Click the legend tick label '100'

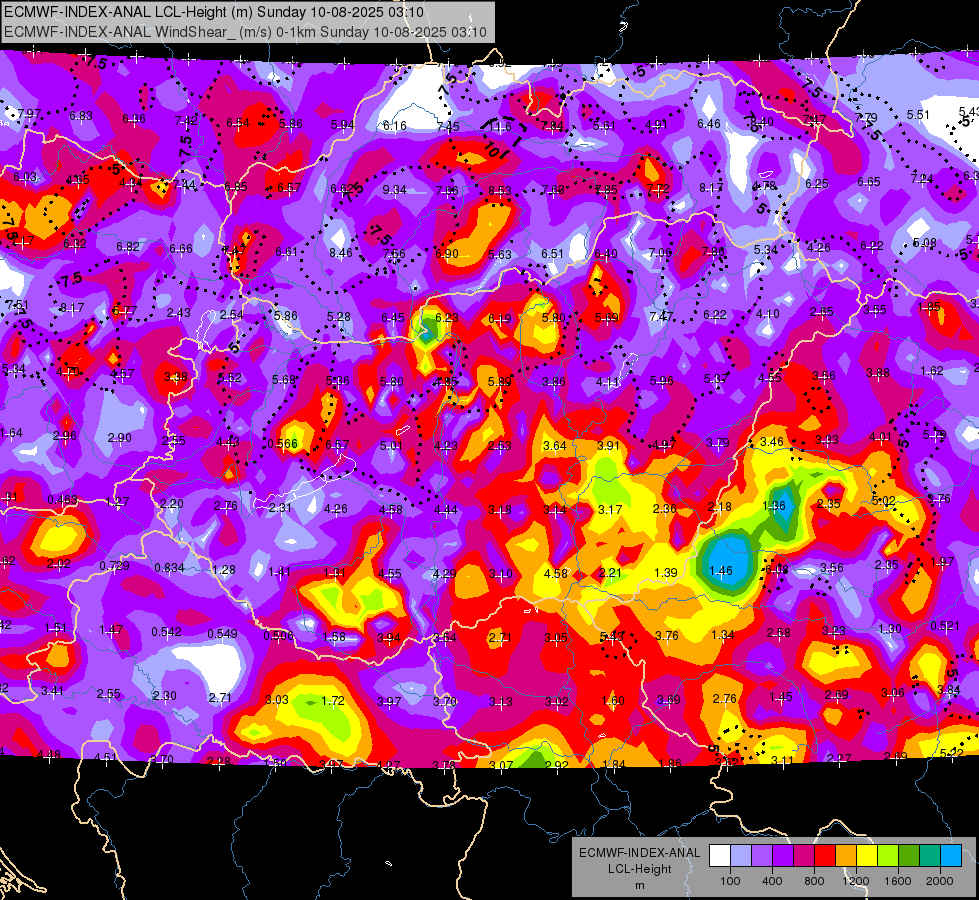[730, 881]
